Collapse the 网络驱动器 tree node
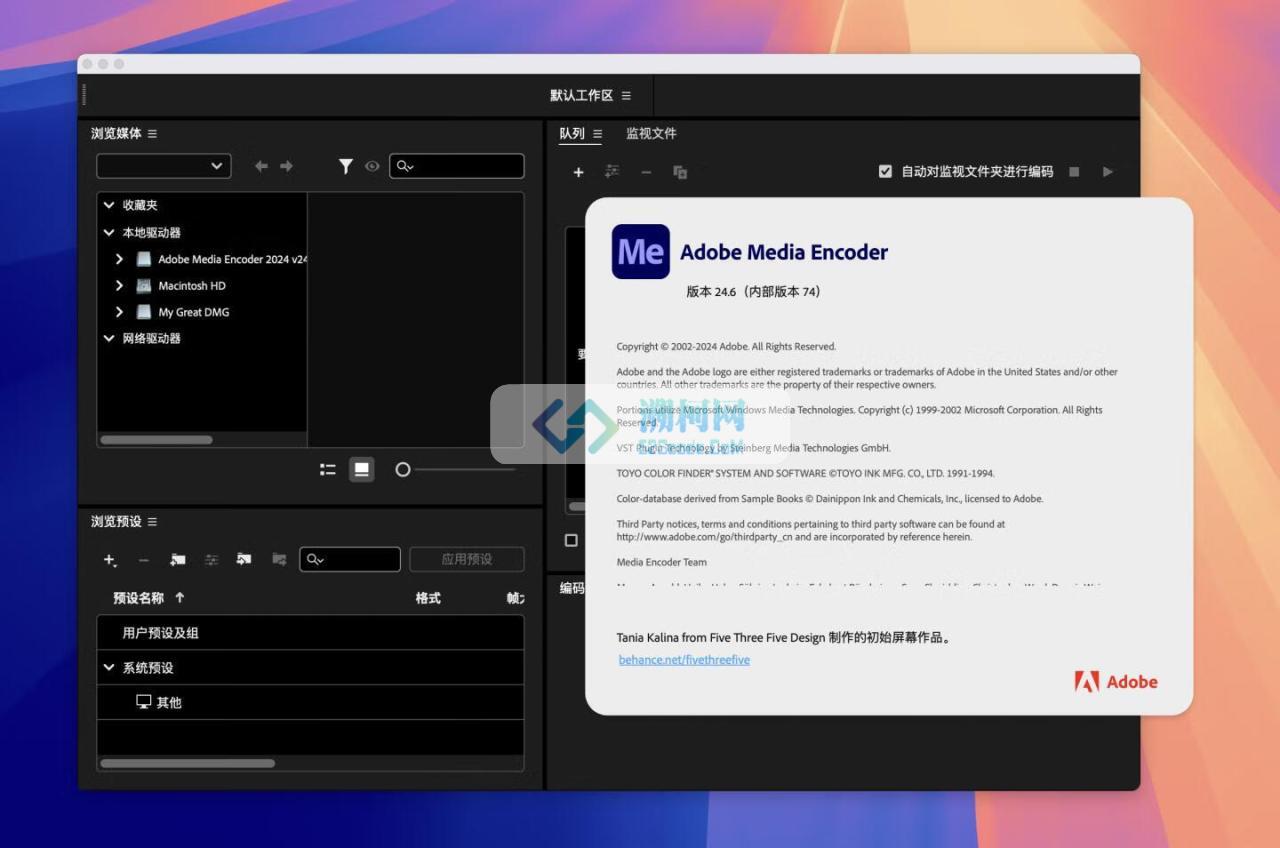1280x848 pixels. pyautogui.click(x=109, y=338)
